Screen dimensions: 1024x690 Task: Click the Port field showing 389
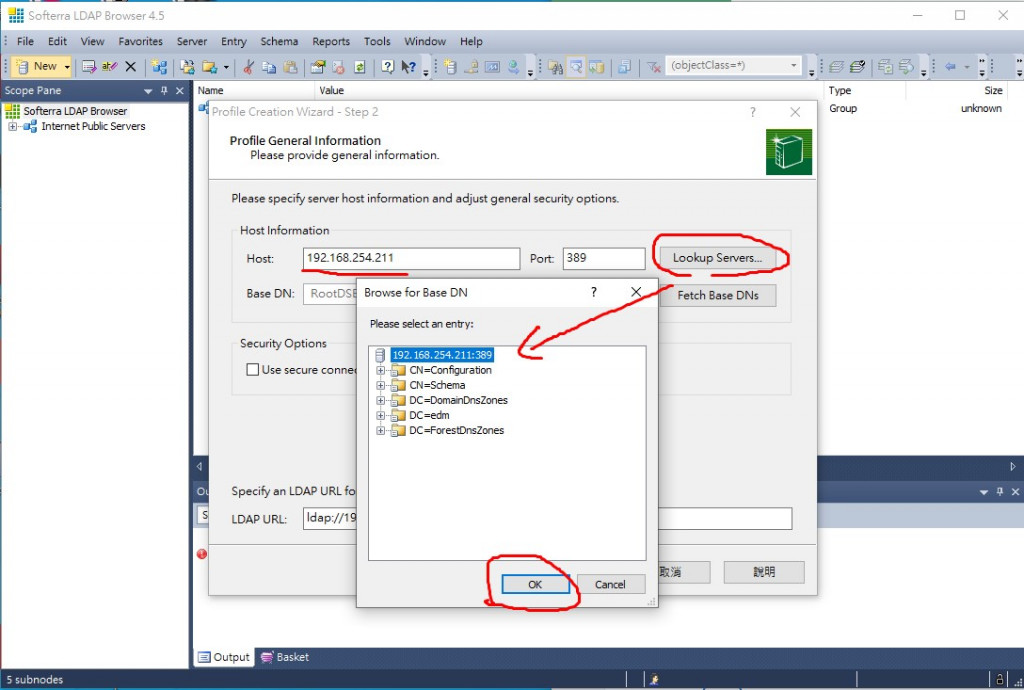point(604,259)
